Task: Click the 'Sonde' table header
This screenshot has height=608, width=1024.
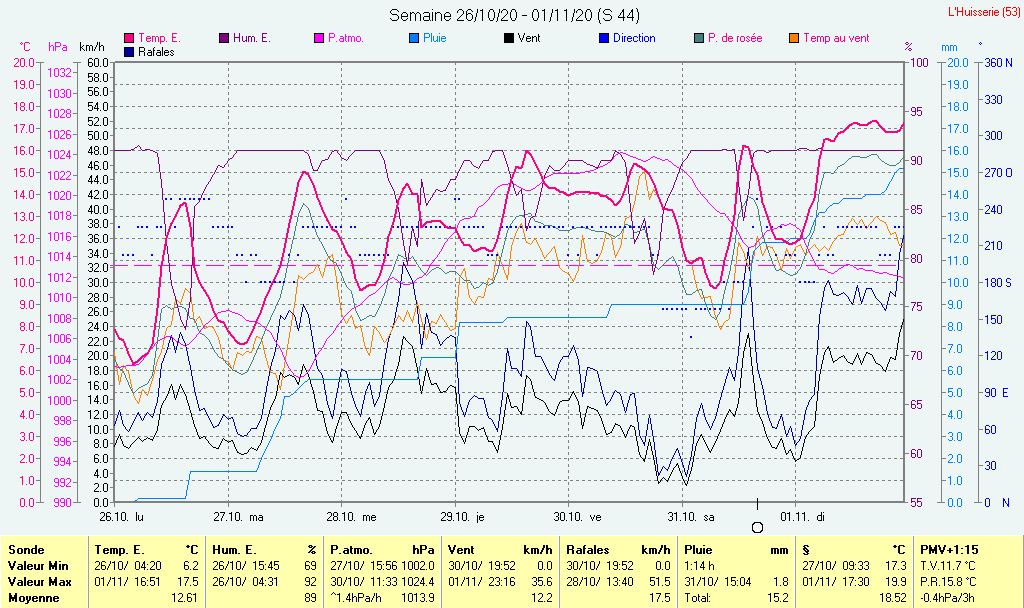Action: coord(26,550)
